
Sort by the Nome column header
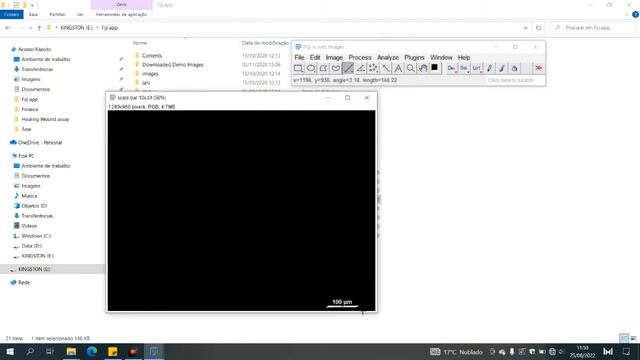tap(140, 43)
